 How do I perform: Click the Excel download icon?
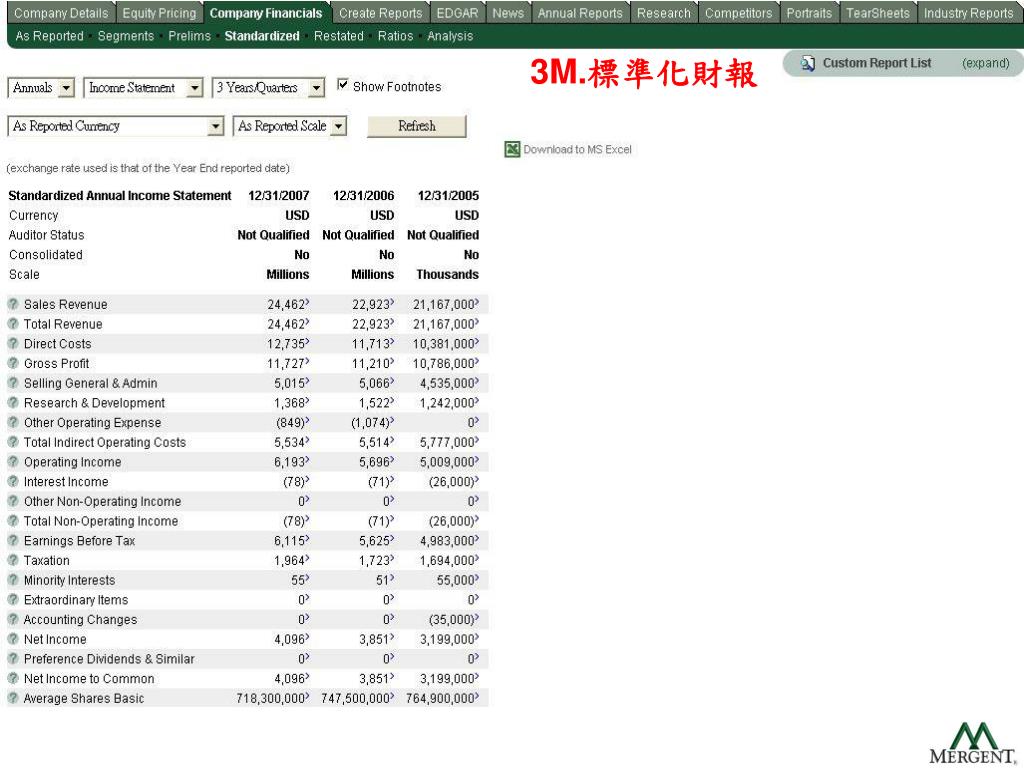pyautogui.click(x=512, y=150)
